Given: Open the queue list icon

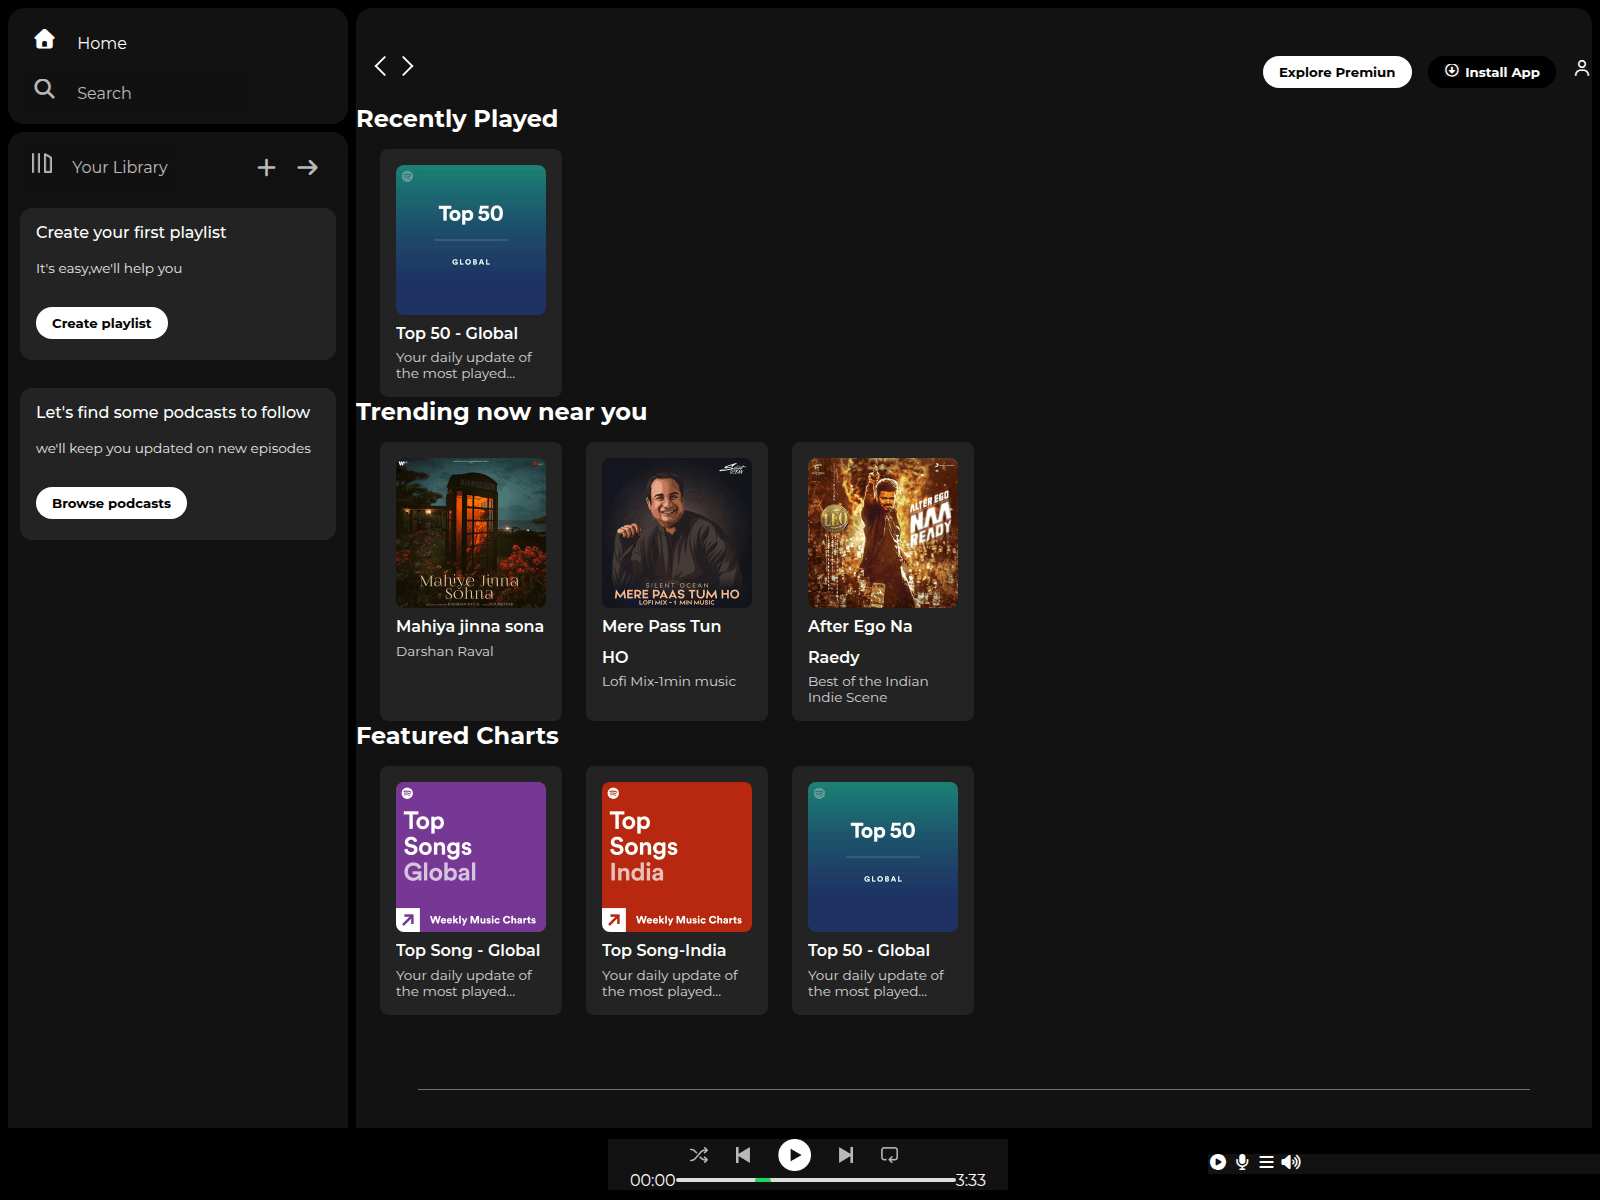Looking at the screenshot, I should click(1266, 1162).
